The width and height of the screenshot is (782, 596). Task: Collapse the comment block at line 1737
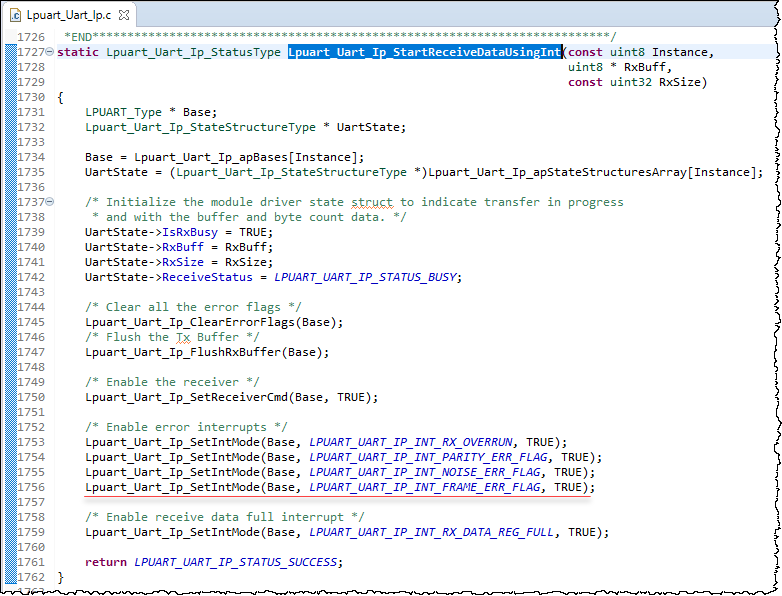click(x=49, y=201)
